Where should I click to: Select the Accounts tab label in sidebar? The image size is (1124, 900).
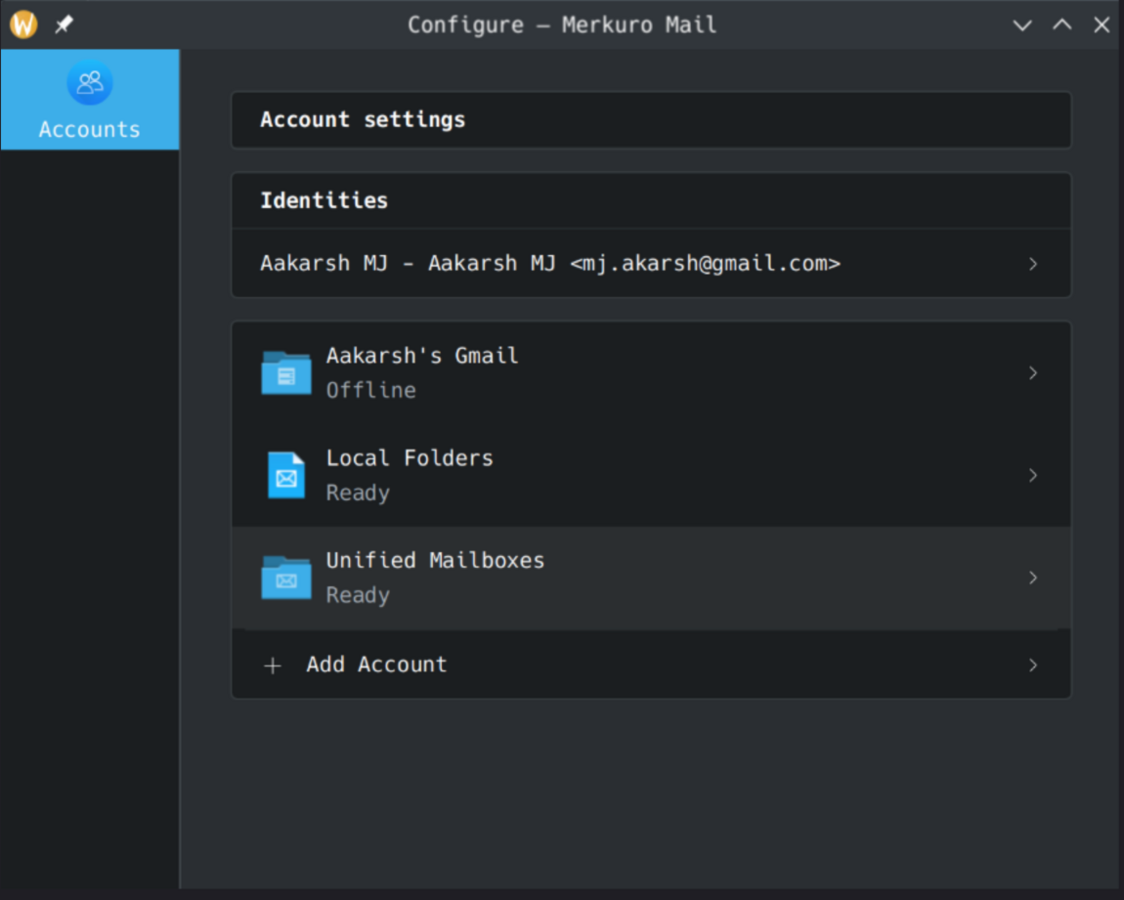coord(90,129)
